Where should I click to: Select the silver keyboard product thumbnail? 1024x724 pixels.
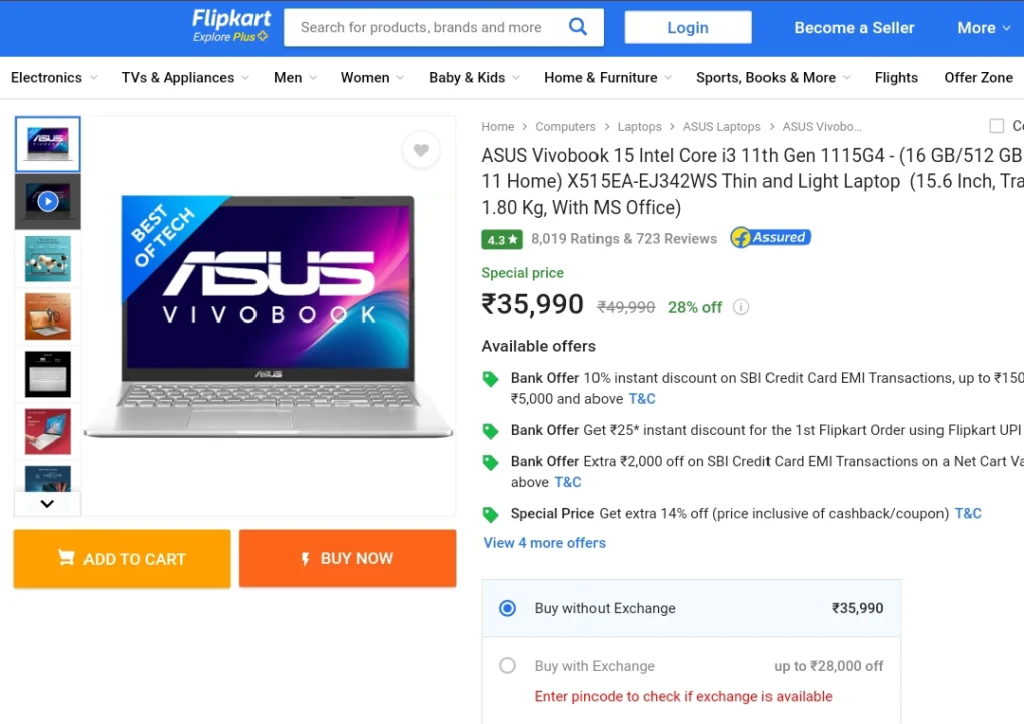coord(48,374)
